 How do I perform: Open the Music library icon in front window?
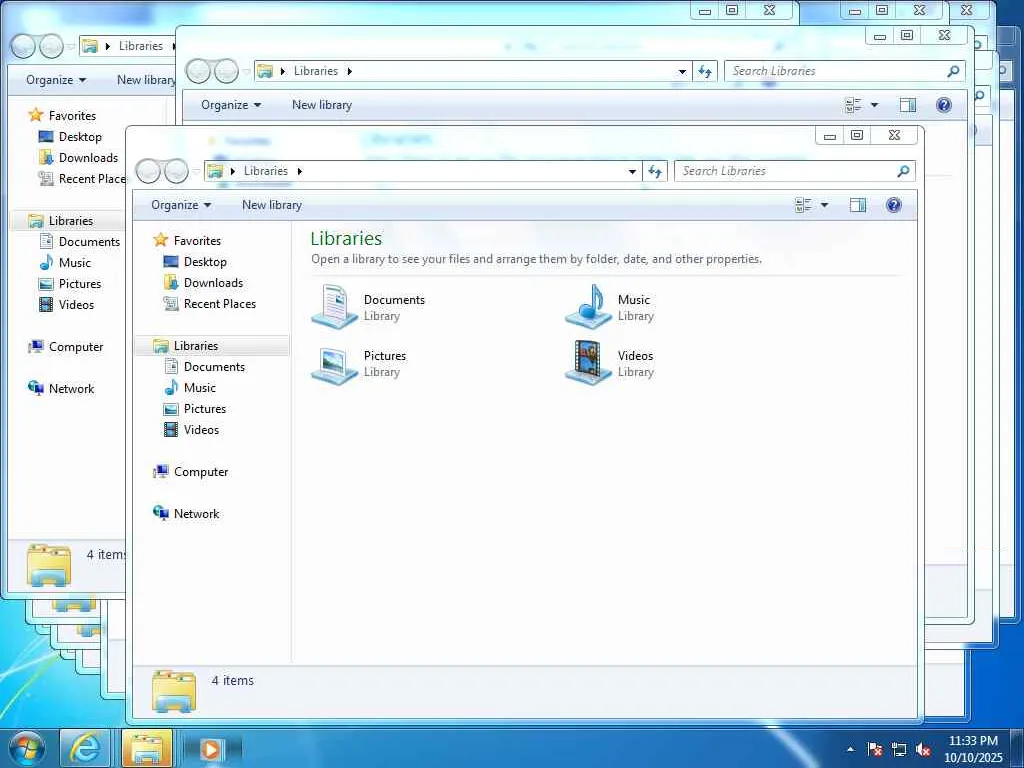point(588,306)
